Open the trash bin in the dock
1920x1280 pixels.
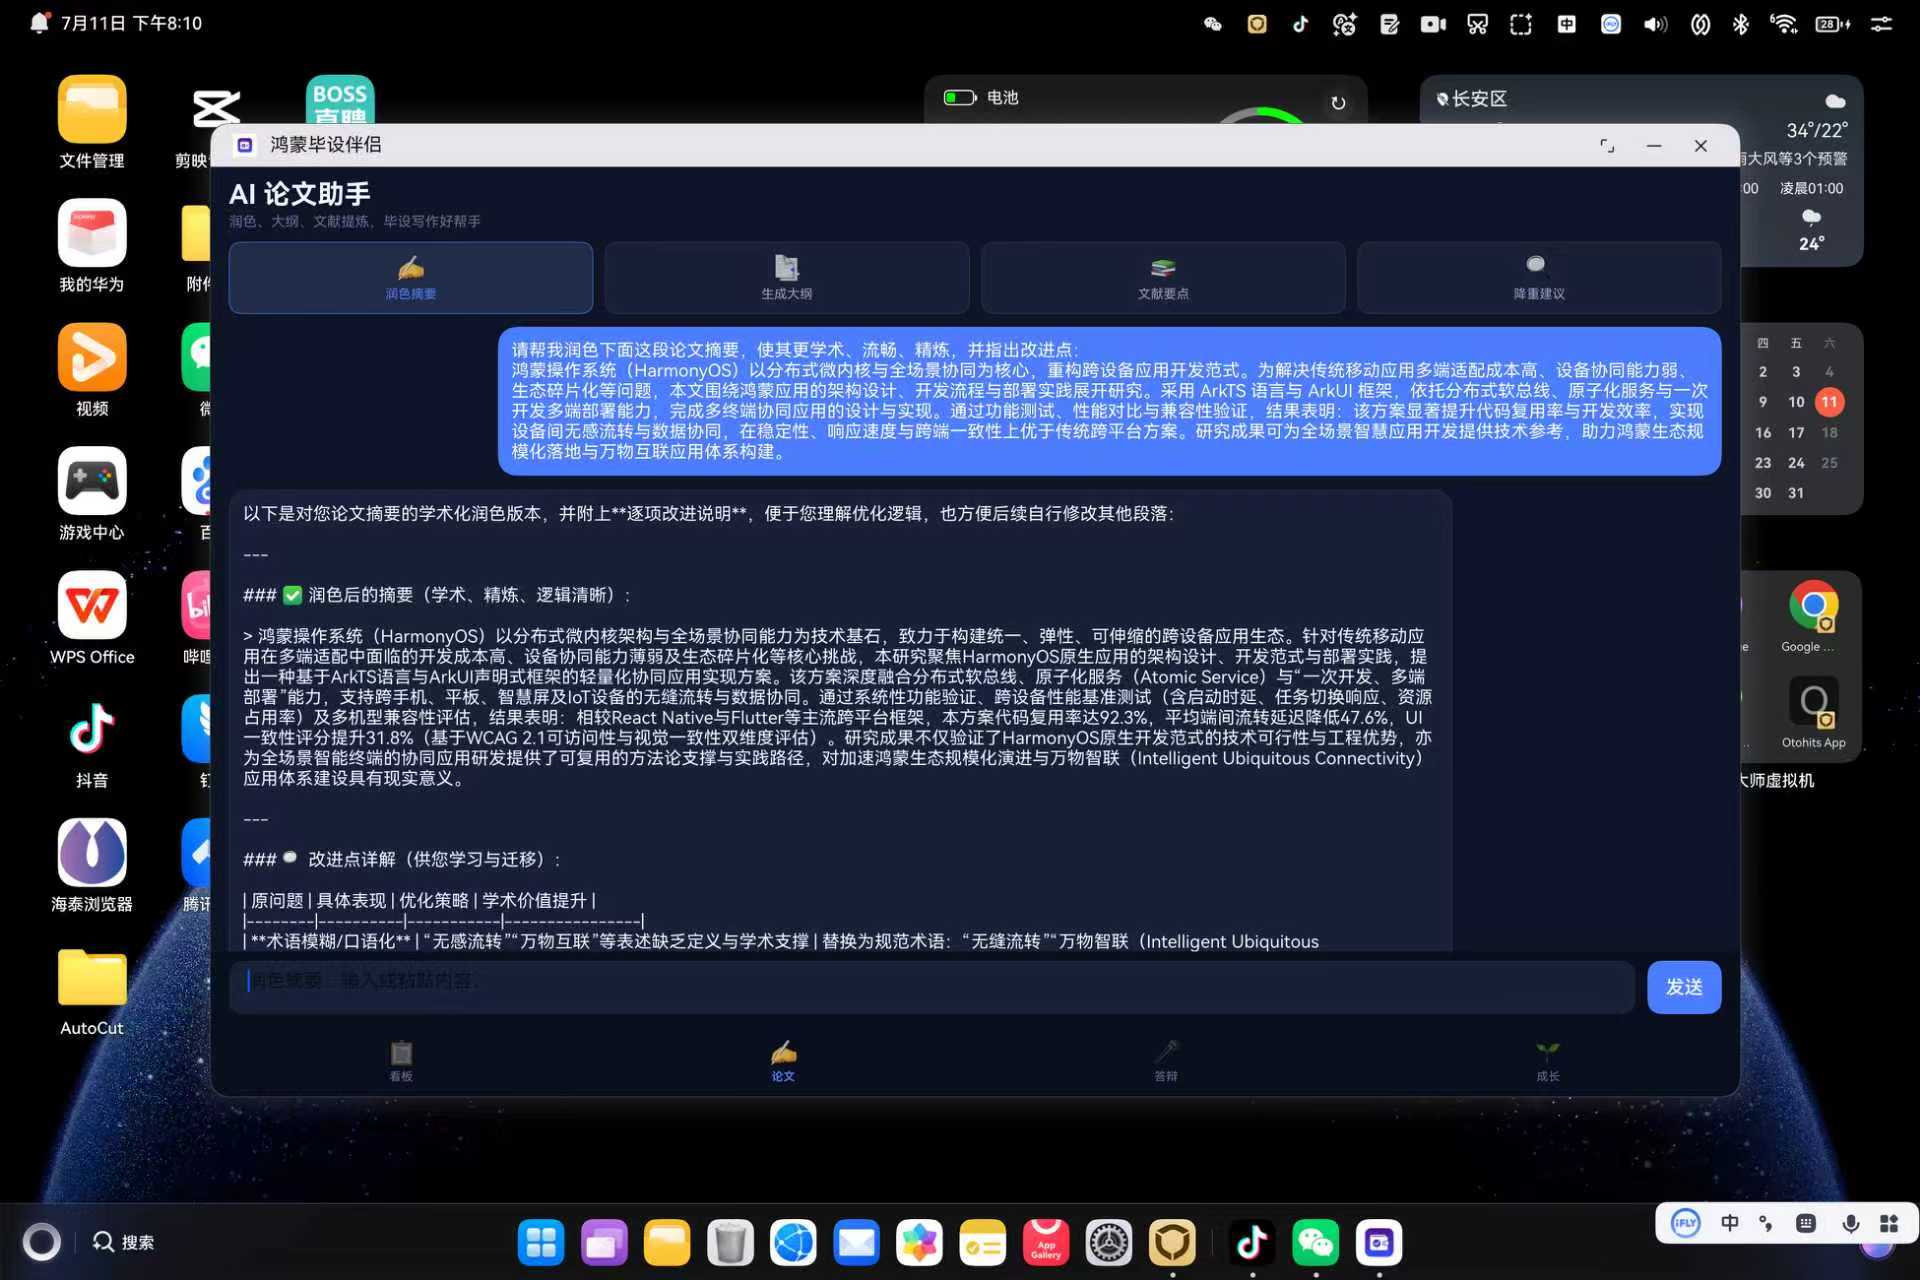coord(730,1243)
